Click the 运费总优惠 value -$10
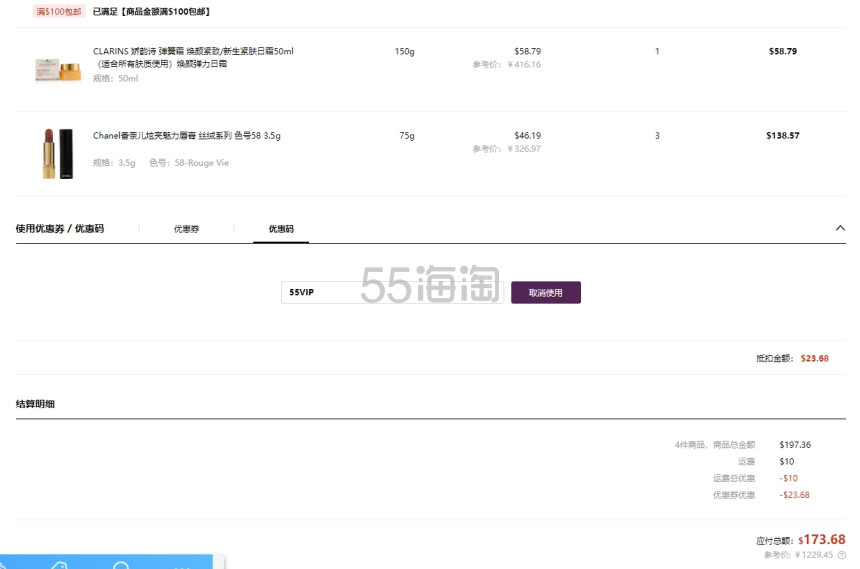860x569 pixels. pyautogui.click(x=788, y=478)
